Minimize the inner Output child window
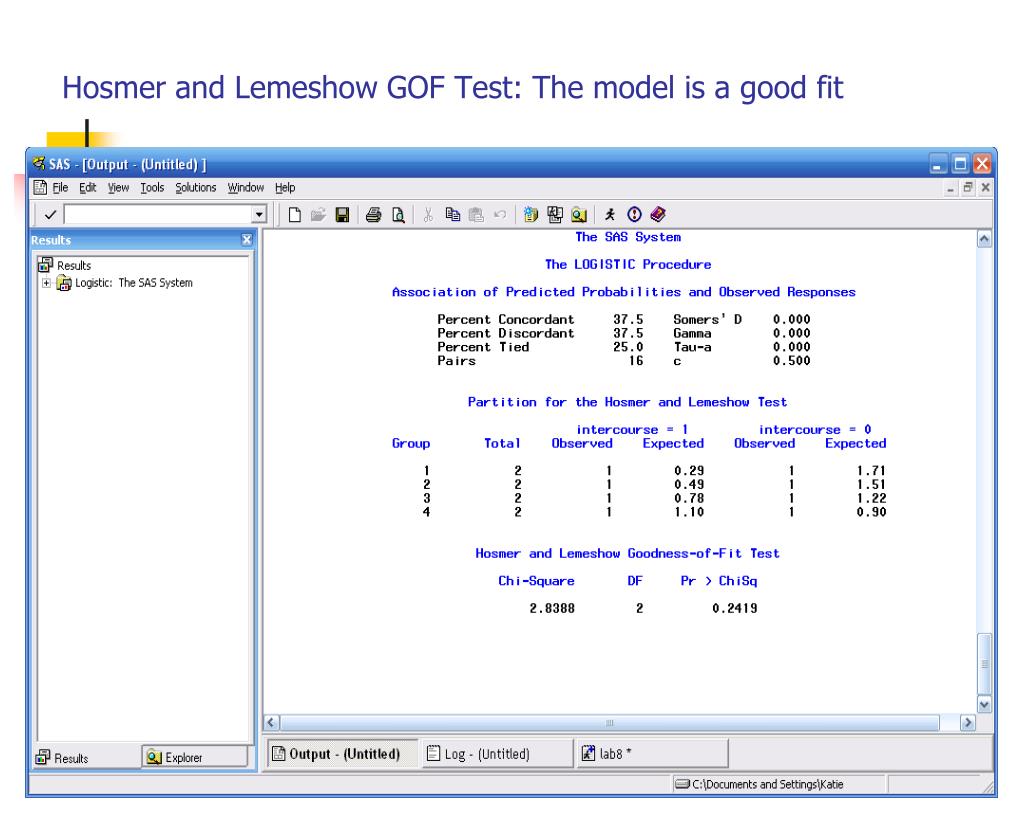The height and width of the screenshot is (825, 1023). [x=951, y=188]
